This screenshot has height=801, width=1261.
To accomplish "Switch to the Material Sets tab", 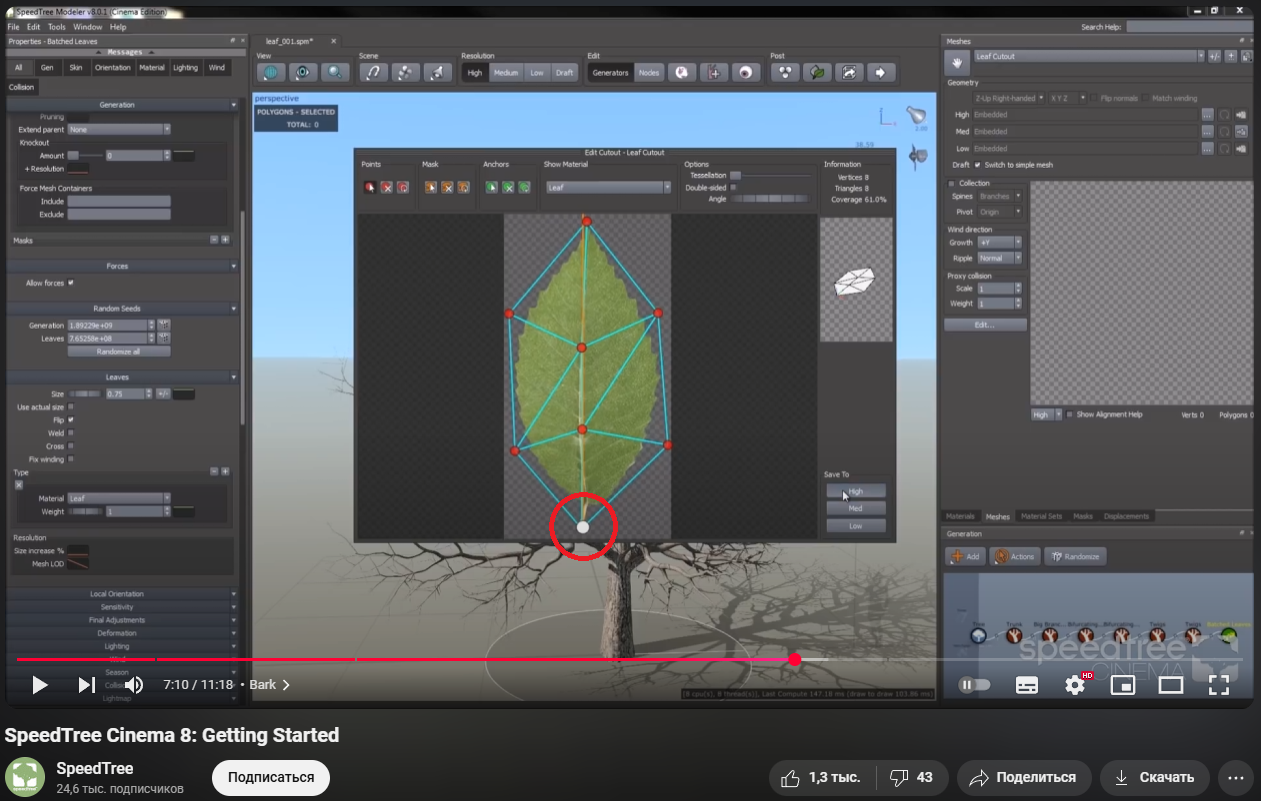I will pos(1041,516).
